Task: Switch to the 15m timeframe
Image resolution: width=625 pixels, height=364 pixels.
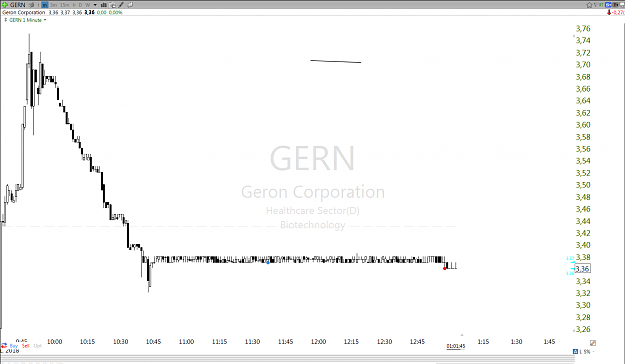Action: tap(65, 5)
